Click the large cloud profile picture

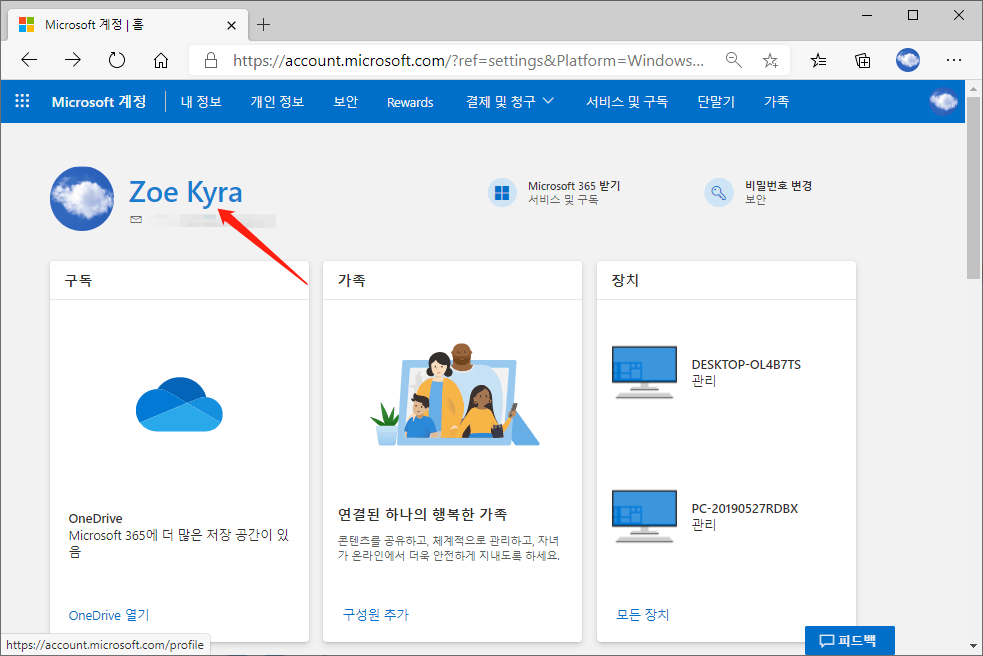(82, 198)
